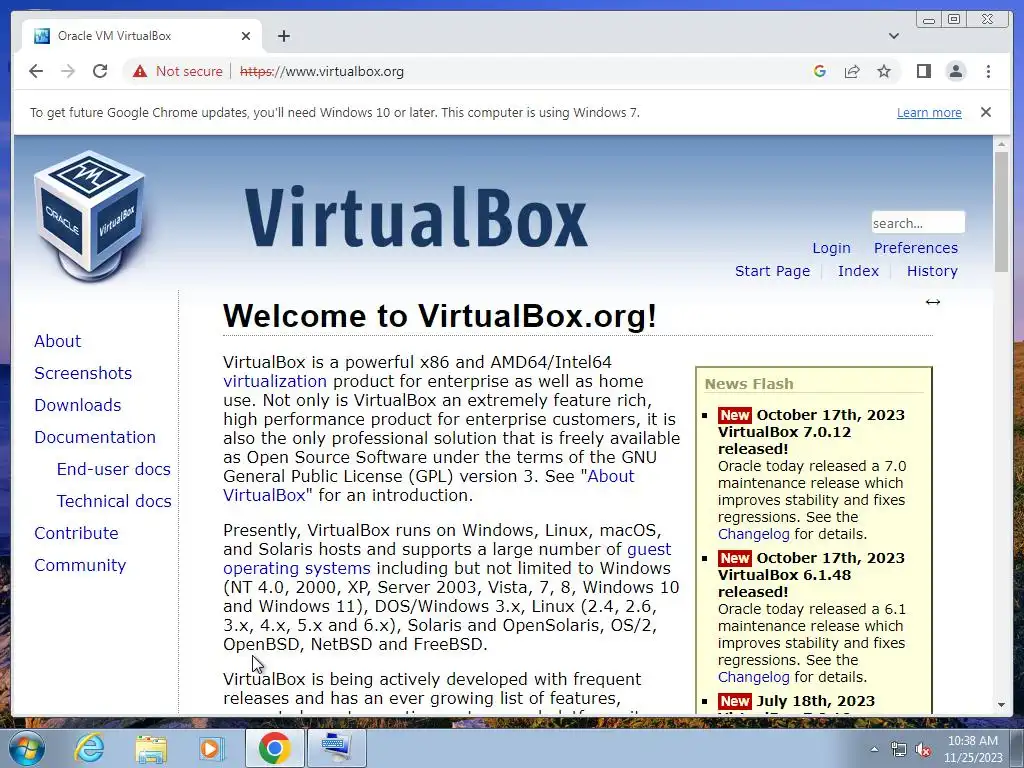Open the Google icon in address bar
This screenshot has width=1024, height=768.
point(820,71)
